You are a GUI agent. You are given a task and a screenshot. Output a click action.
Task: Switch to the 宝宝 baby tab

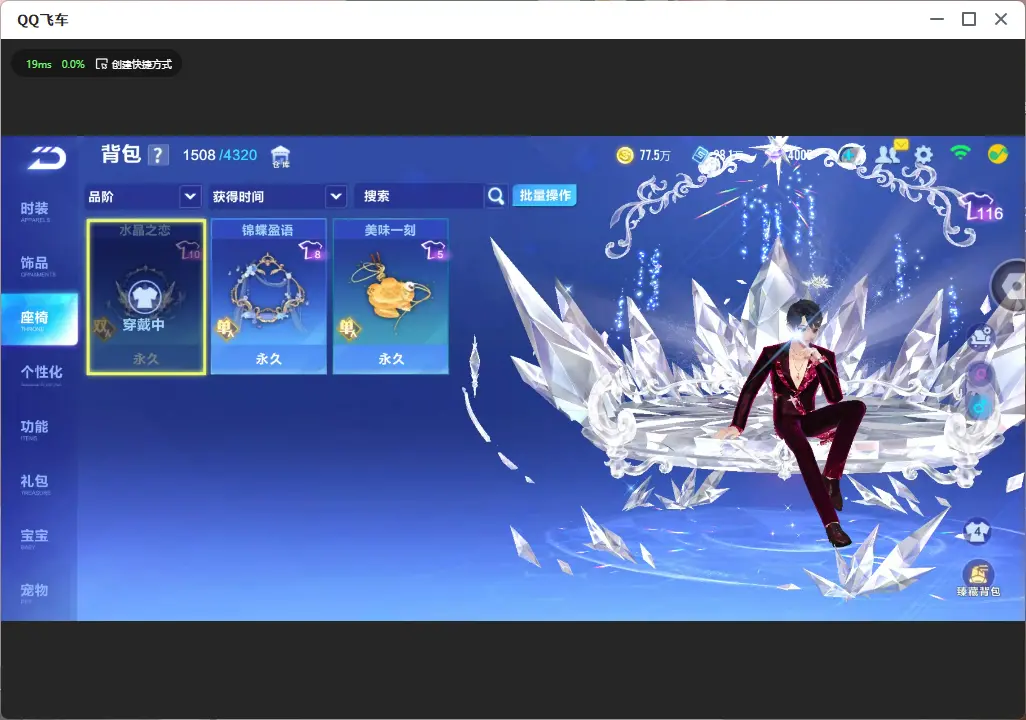[x=39, y=537]
